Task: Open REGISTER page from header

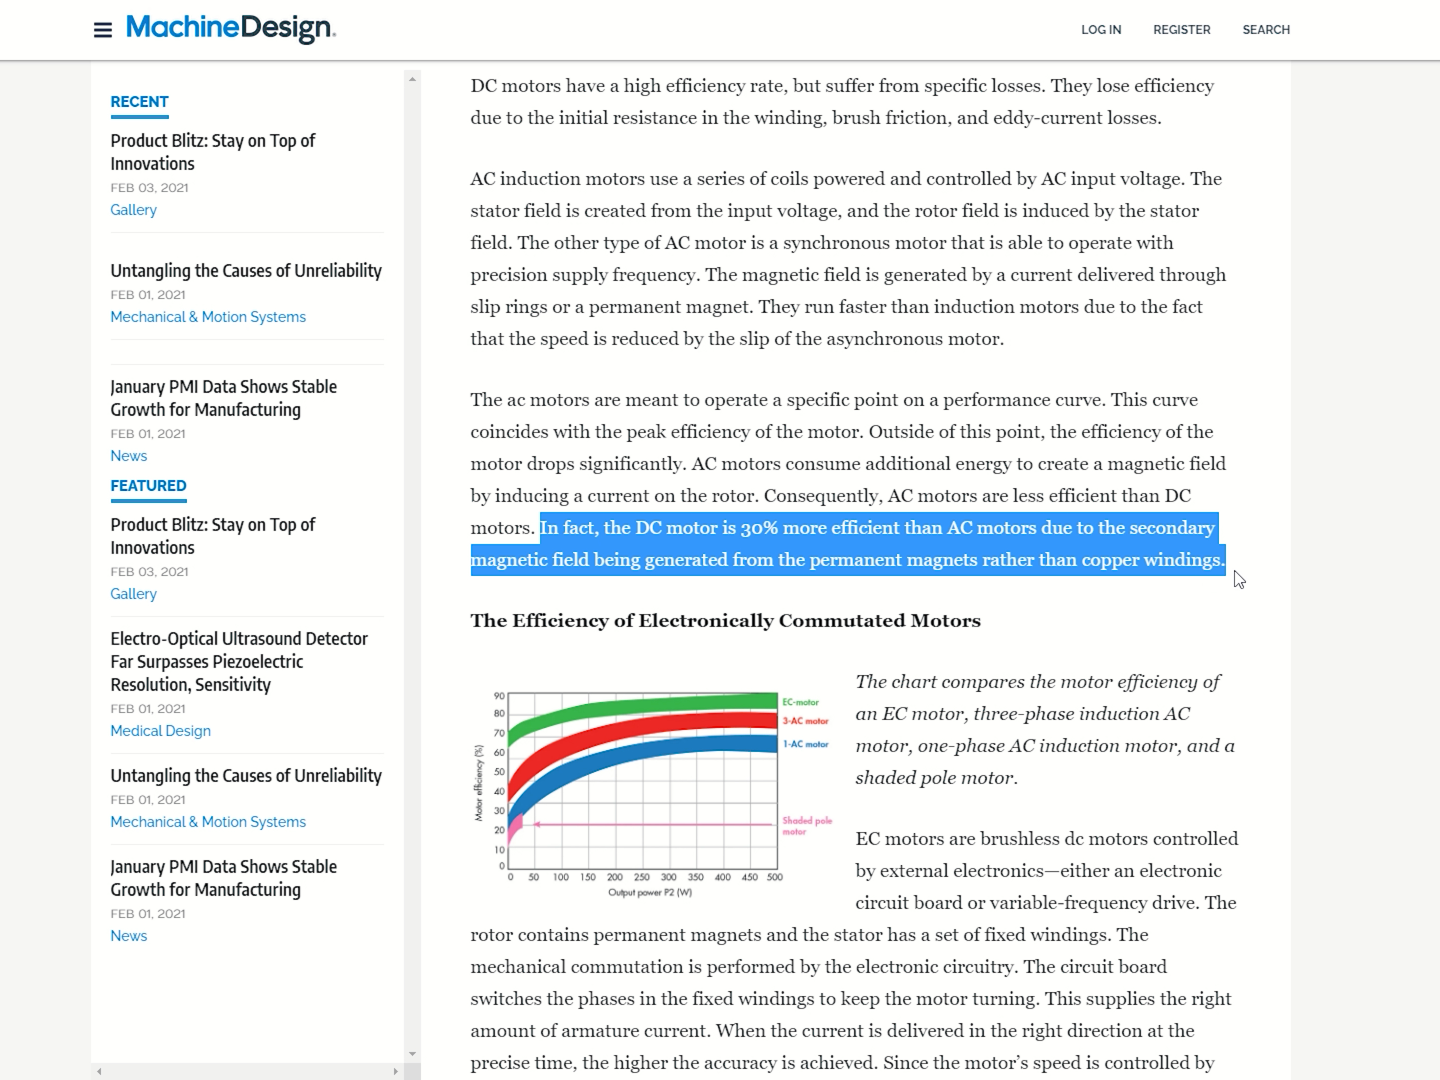Action: [x=1181, y=30]
